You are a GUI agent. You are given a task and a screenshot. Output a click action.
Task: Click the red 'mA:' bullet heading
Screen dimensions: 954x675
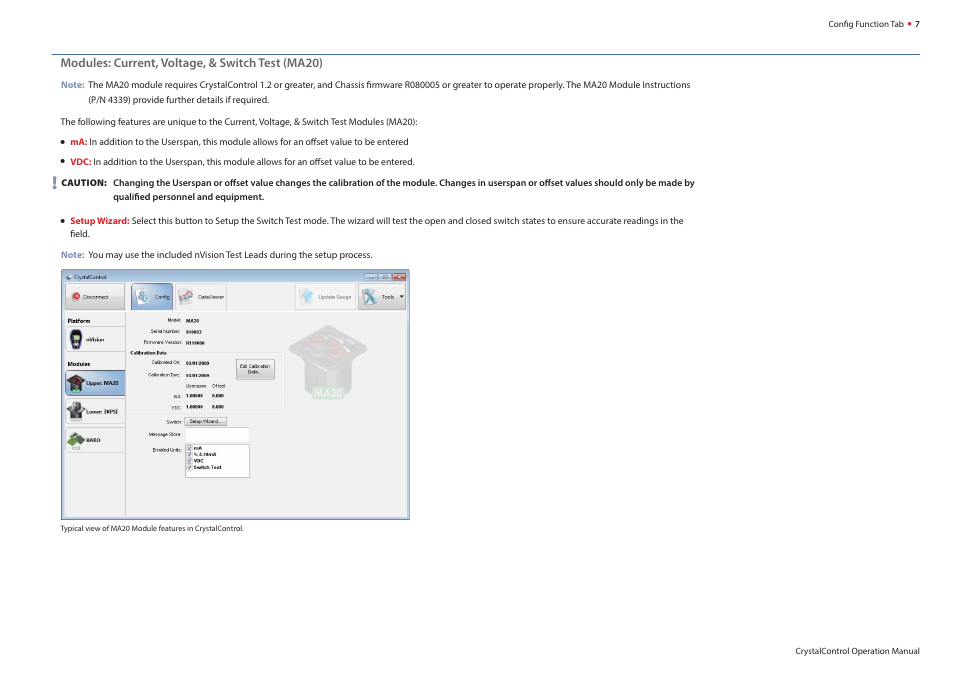[78, 142]
